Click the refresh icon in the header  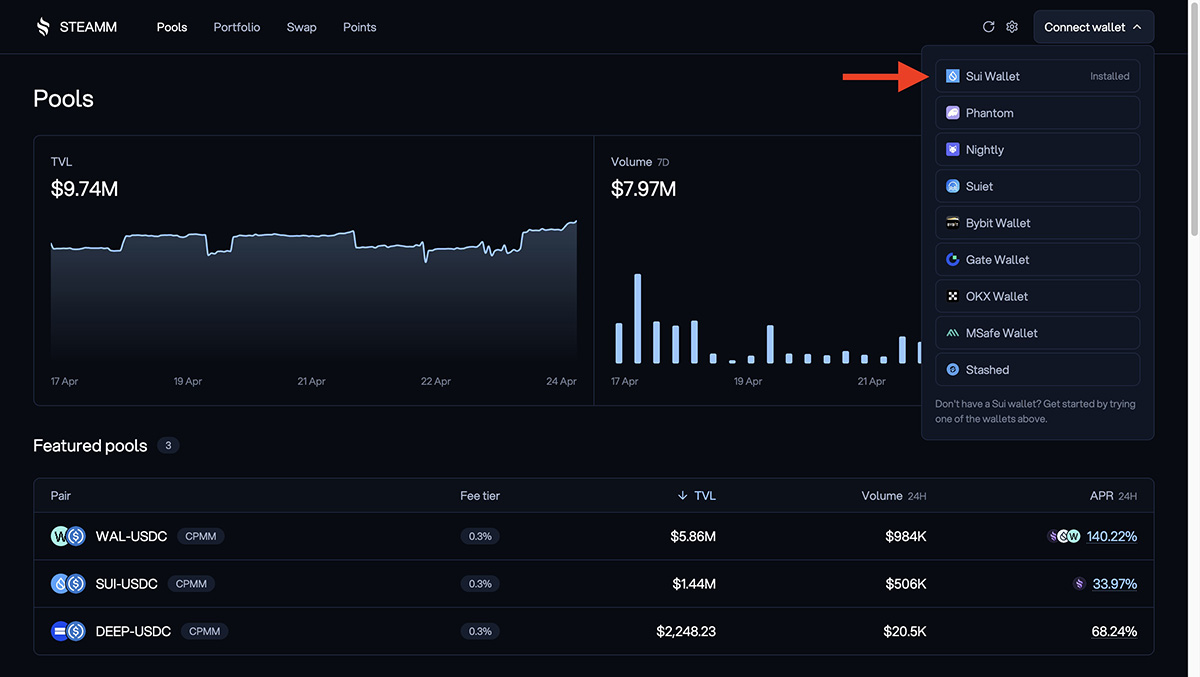[x=988, y=27]
